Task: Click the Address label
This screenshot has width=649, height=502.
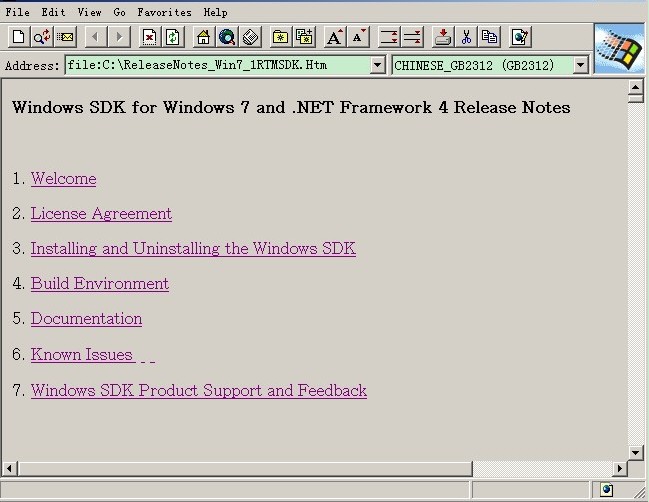Action: (x=32, y=66)
